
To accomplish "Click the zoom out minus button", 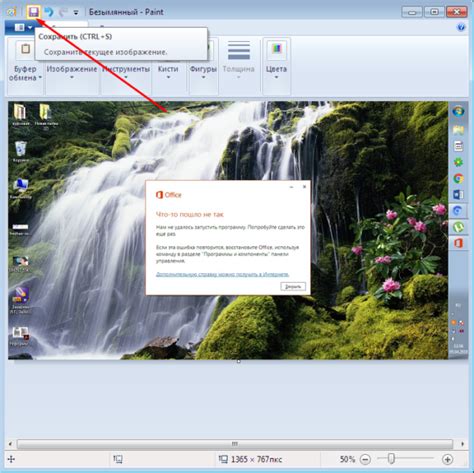I will click(366, 459).
